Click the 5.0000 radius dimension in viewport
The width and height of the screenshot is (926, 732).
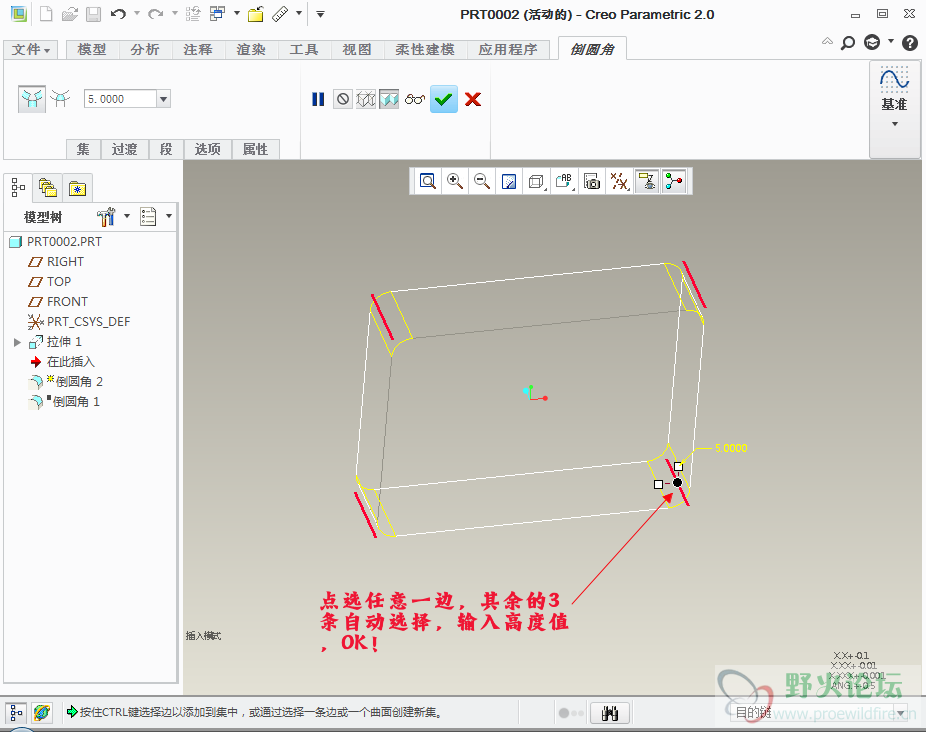click(x=731, y=448)
